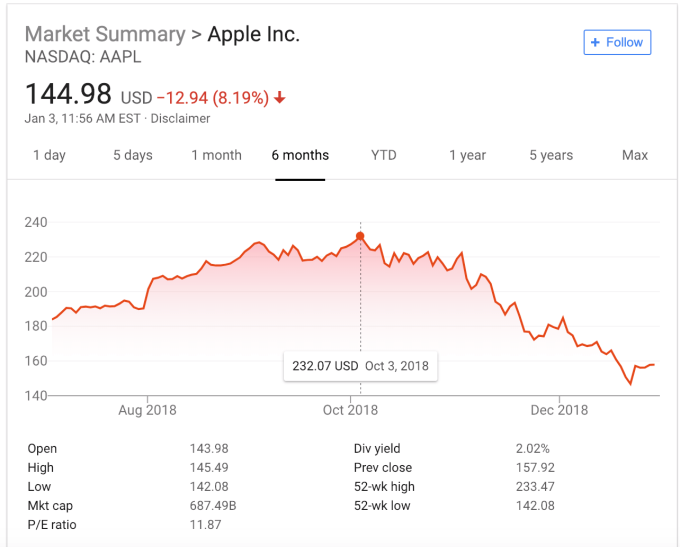Select the 1 month range tab
The height and width of the screenshot is (547, 680).
coord(216,155)
